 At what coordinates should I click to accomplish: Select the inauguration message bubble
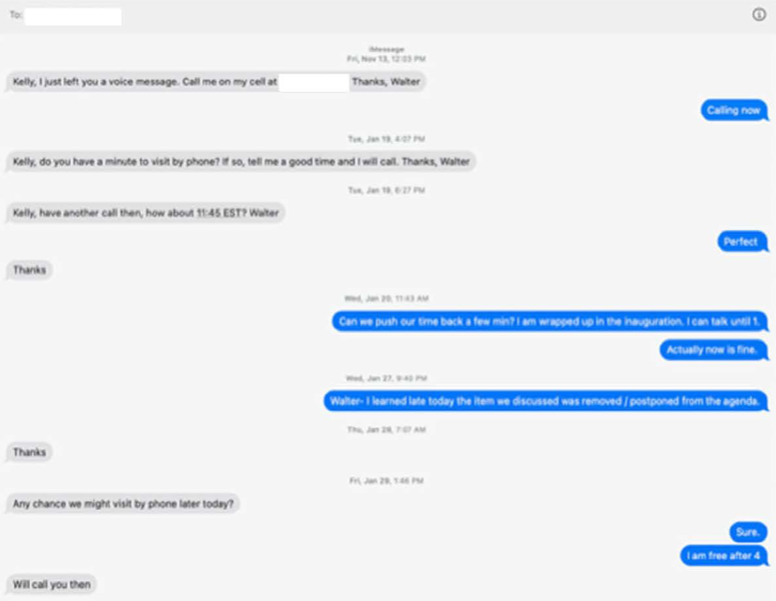coord(549,322)
